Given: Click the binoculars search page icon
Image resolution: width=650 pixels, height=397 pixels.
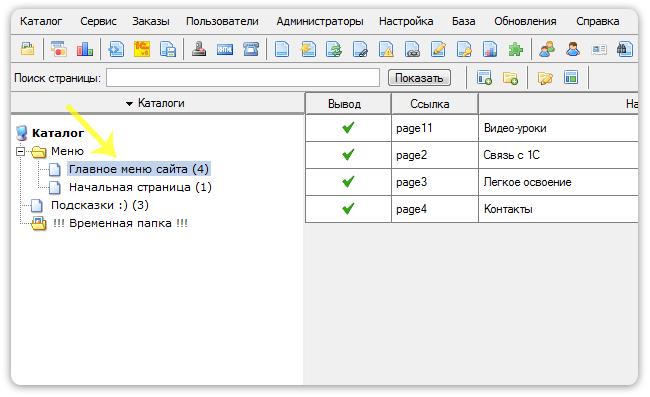Looking at the screenshot, I should [x=625, y=49].
